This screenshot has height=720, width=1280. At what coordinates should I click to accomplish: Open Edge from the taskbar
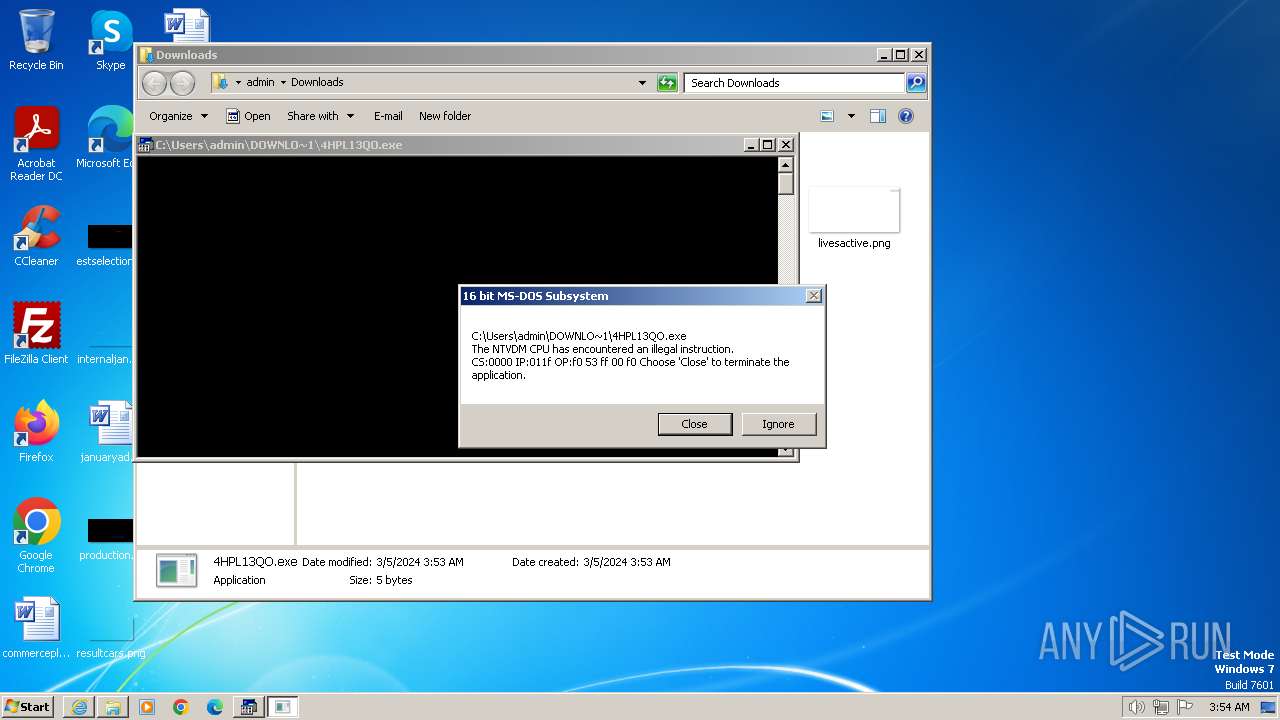coord(215,707)
